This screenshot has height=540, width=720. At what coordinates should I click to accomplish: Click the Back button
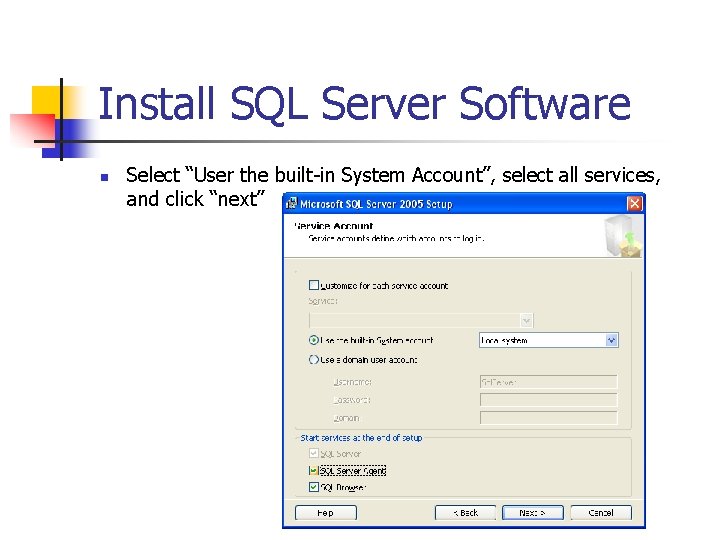pyautogui.click(x=465, y=513)
